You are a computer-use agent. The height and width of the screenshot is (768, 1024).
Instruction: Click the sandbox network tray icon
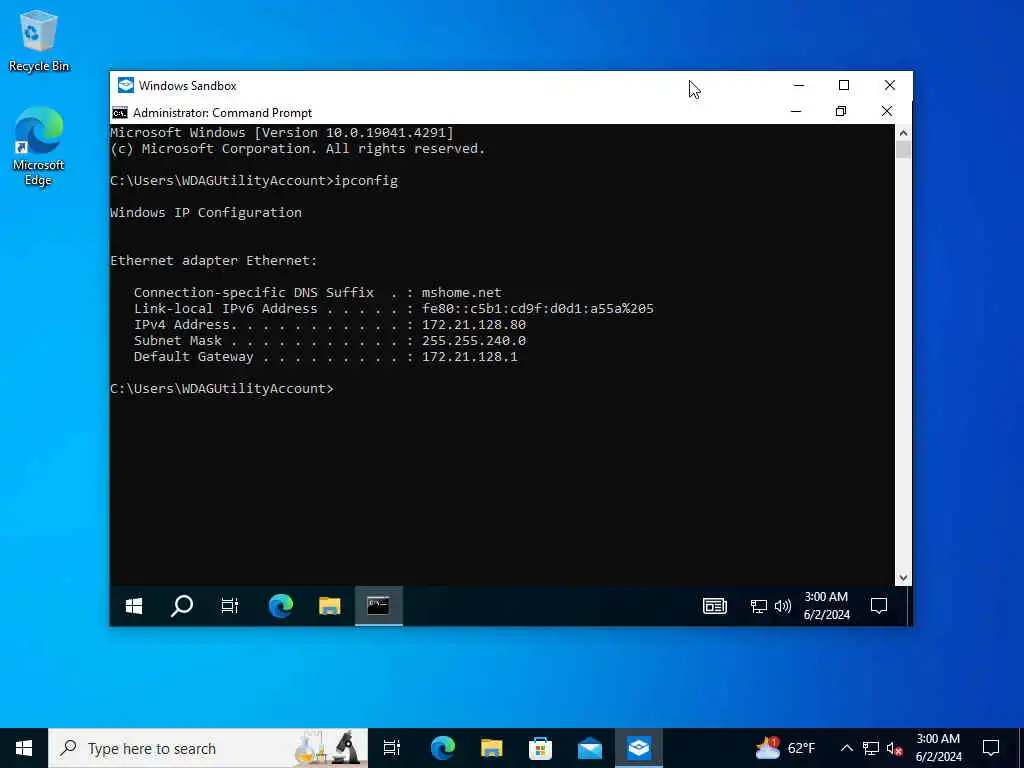tap(758, 607)
